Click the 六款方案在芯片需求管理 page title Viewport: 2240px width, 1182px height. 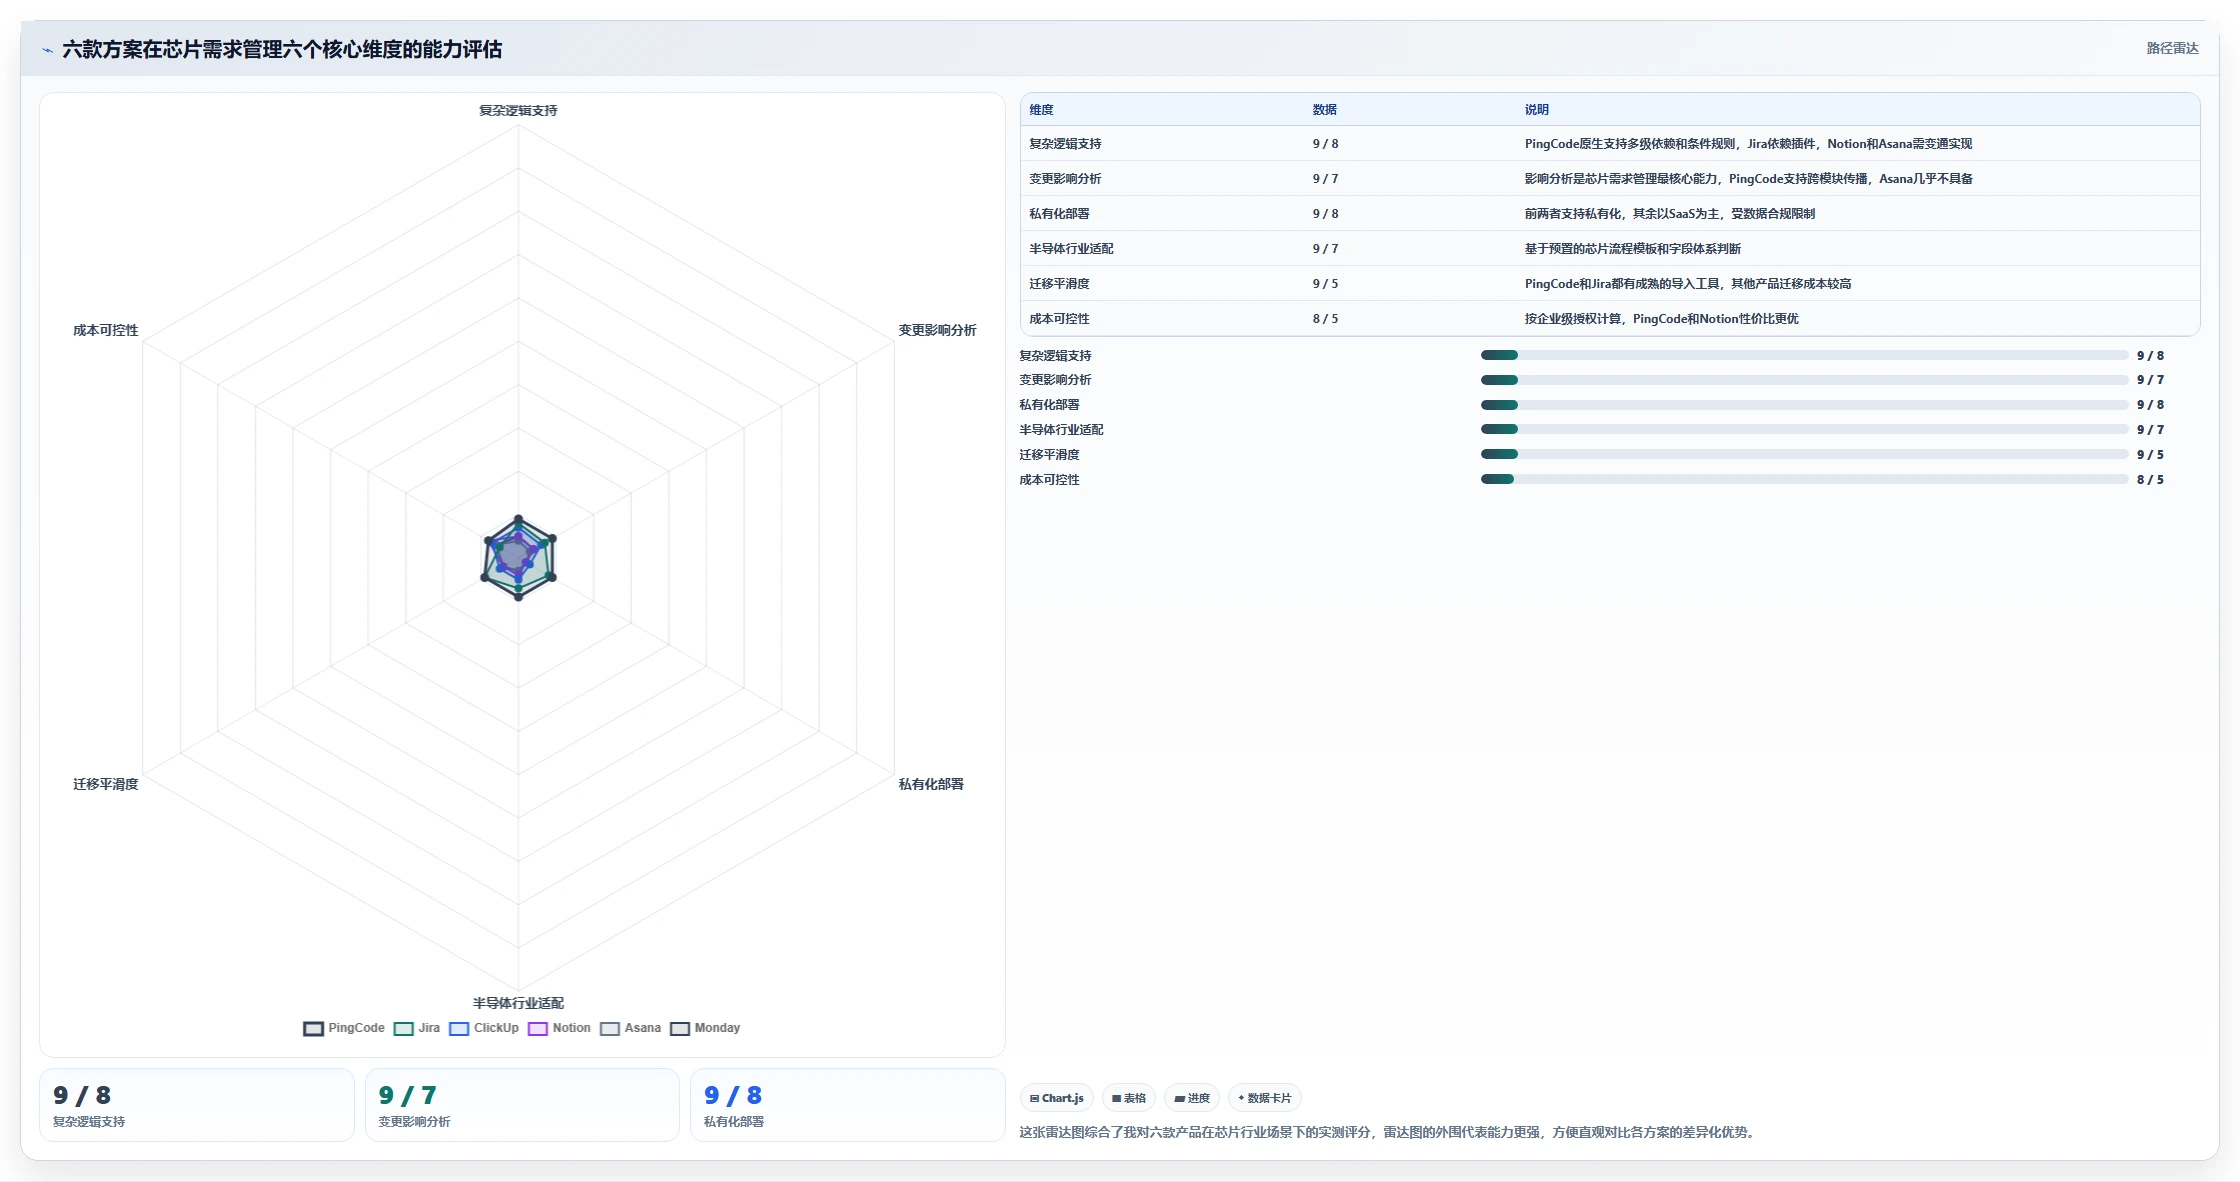pyautogui.click(x=282, y=50)
